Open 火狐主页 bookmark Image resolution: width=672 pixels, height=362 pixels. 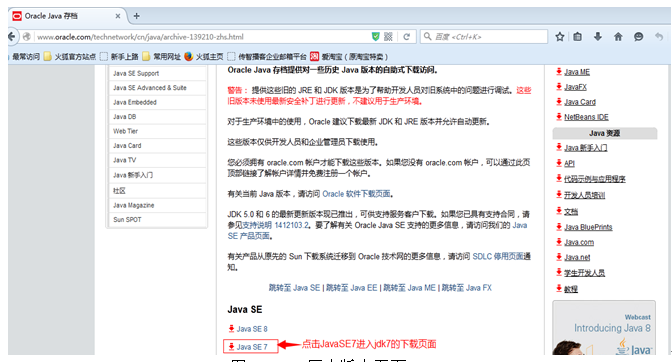point(204,57)
